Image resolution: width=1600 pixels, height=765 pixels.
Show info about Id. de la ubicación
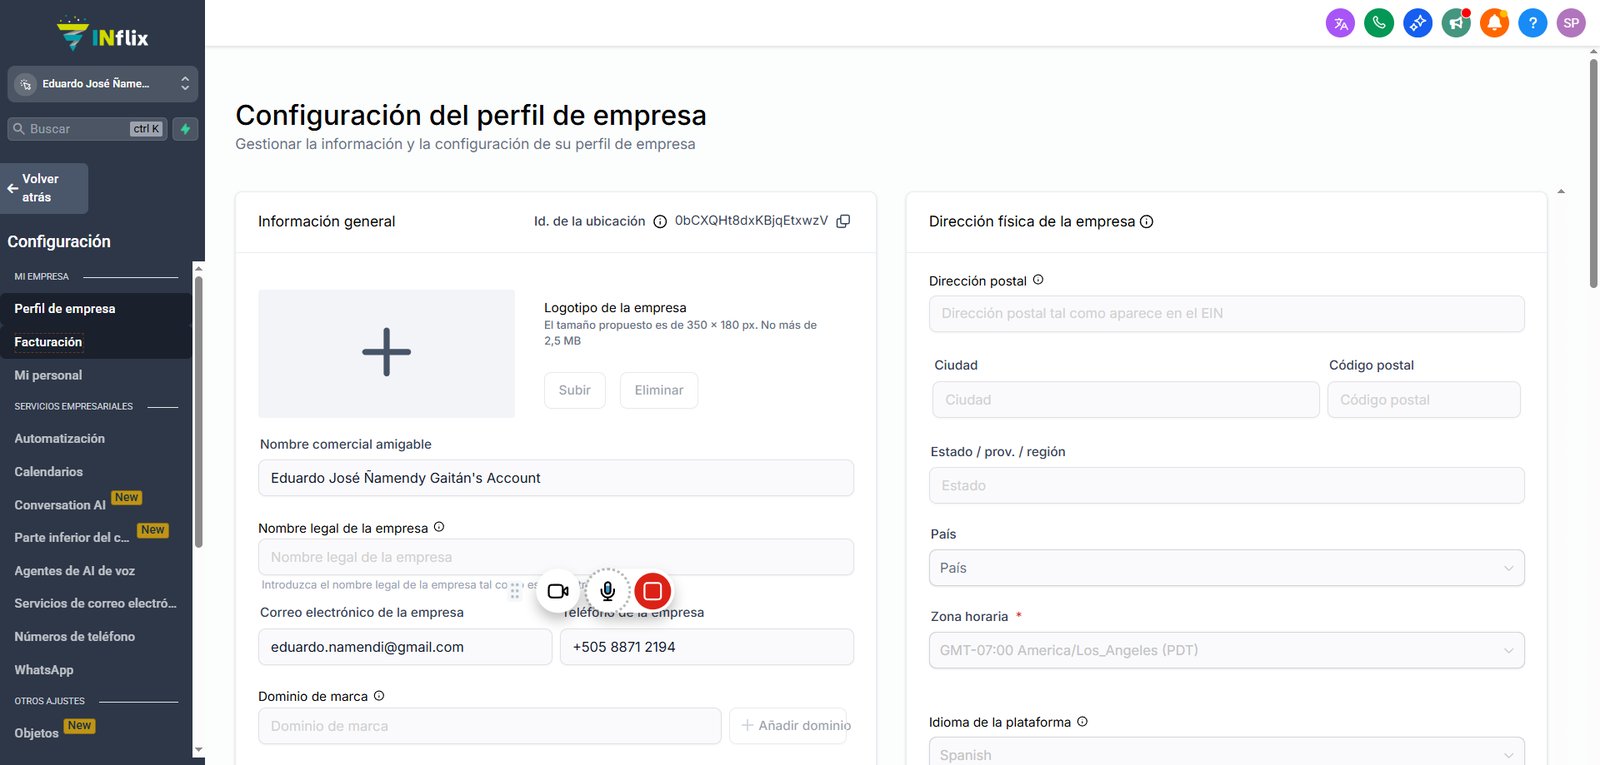[x=660, y=222]
